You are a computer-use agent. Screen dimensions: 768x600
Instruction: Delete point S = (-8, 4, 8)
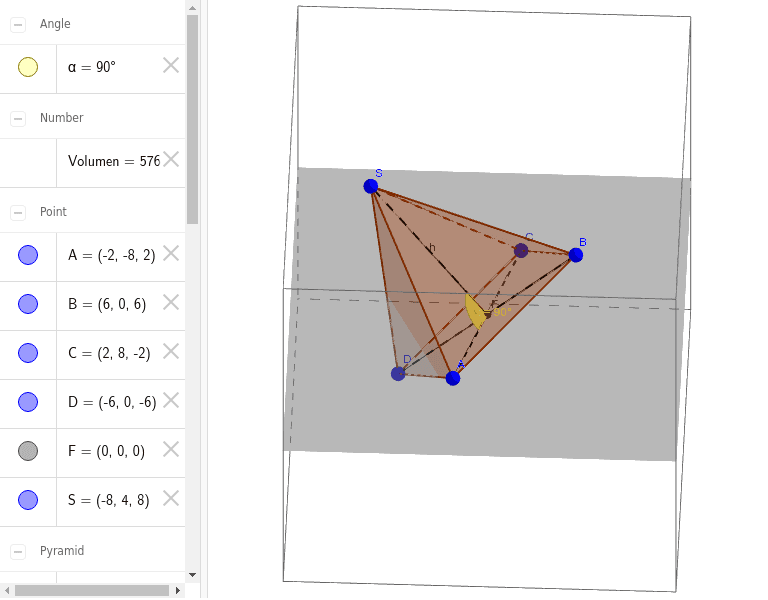click(x=171, y=498)
